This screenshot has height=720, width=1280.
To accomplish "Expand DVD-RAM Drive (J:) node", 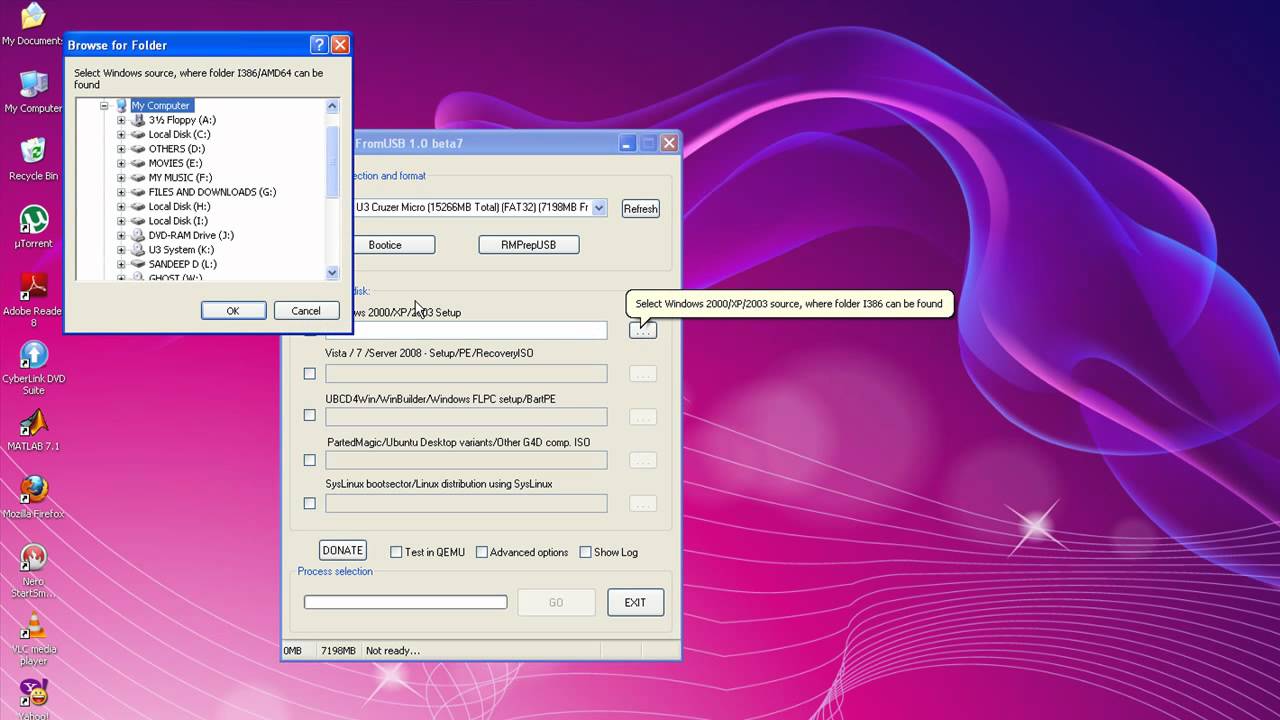I will coord(121,235).
